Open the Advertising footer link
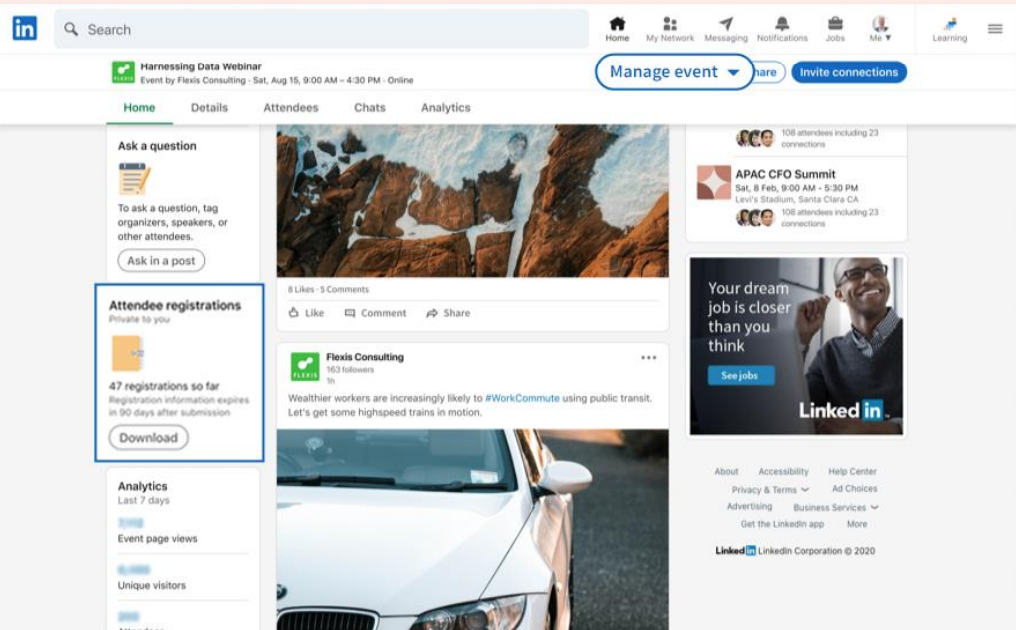 click(x=750, y=506)
